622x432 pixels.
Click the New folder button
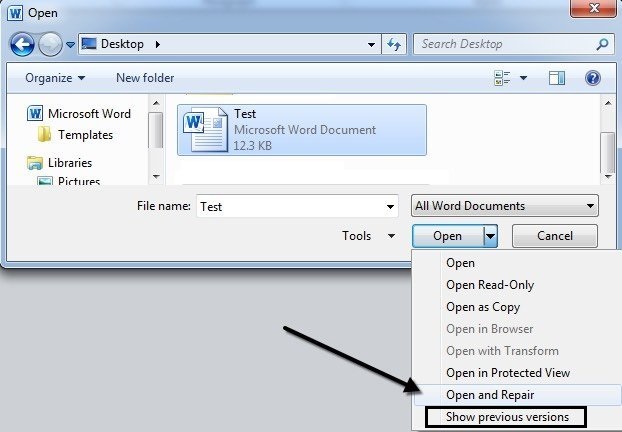click(145, 78)
